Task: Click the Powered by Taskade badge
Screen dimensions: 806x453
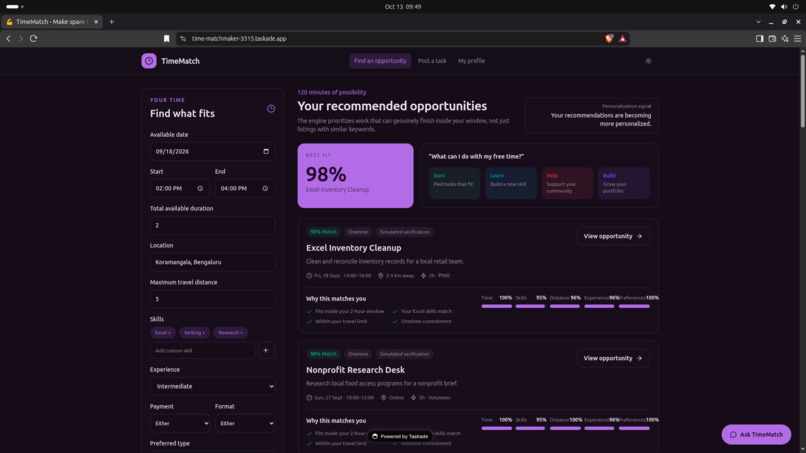Action: (400, 436)
